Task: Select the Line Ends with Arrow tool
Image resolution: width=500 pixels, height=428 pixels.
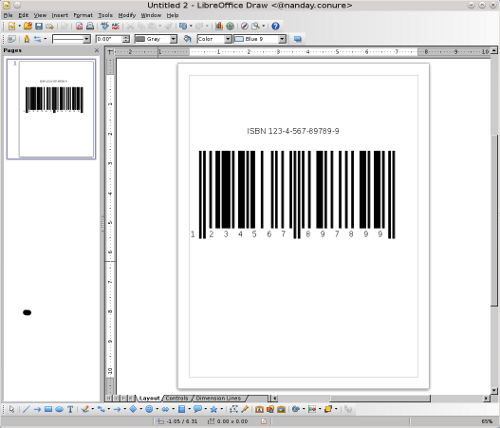Action: pos(37,409)
